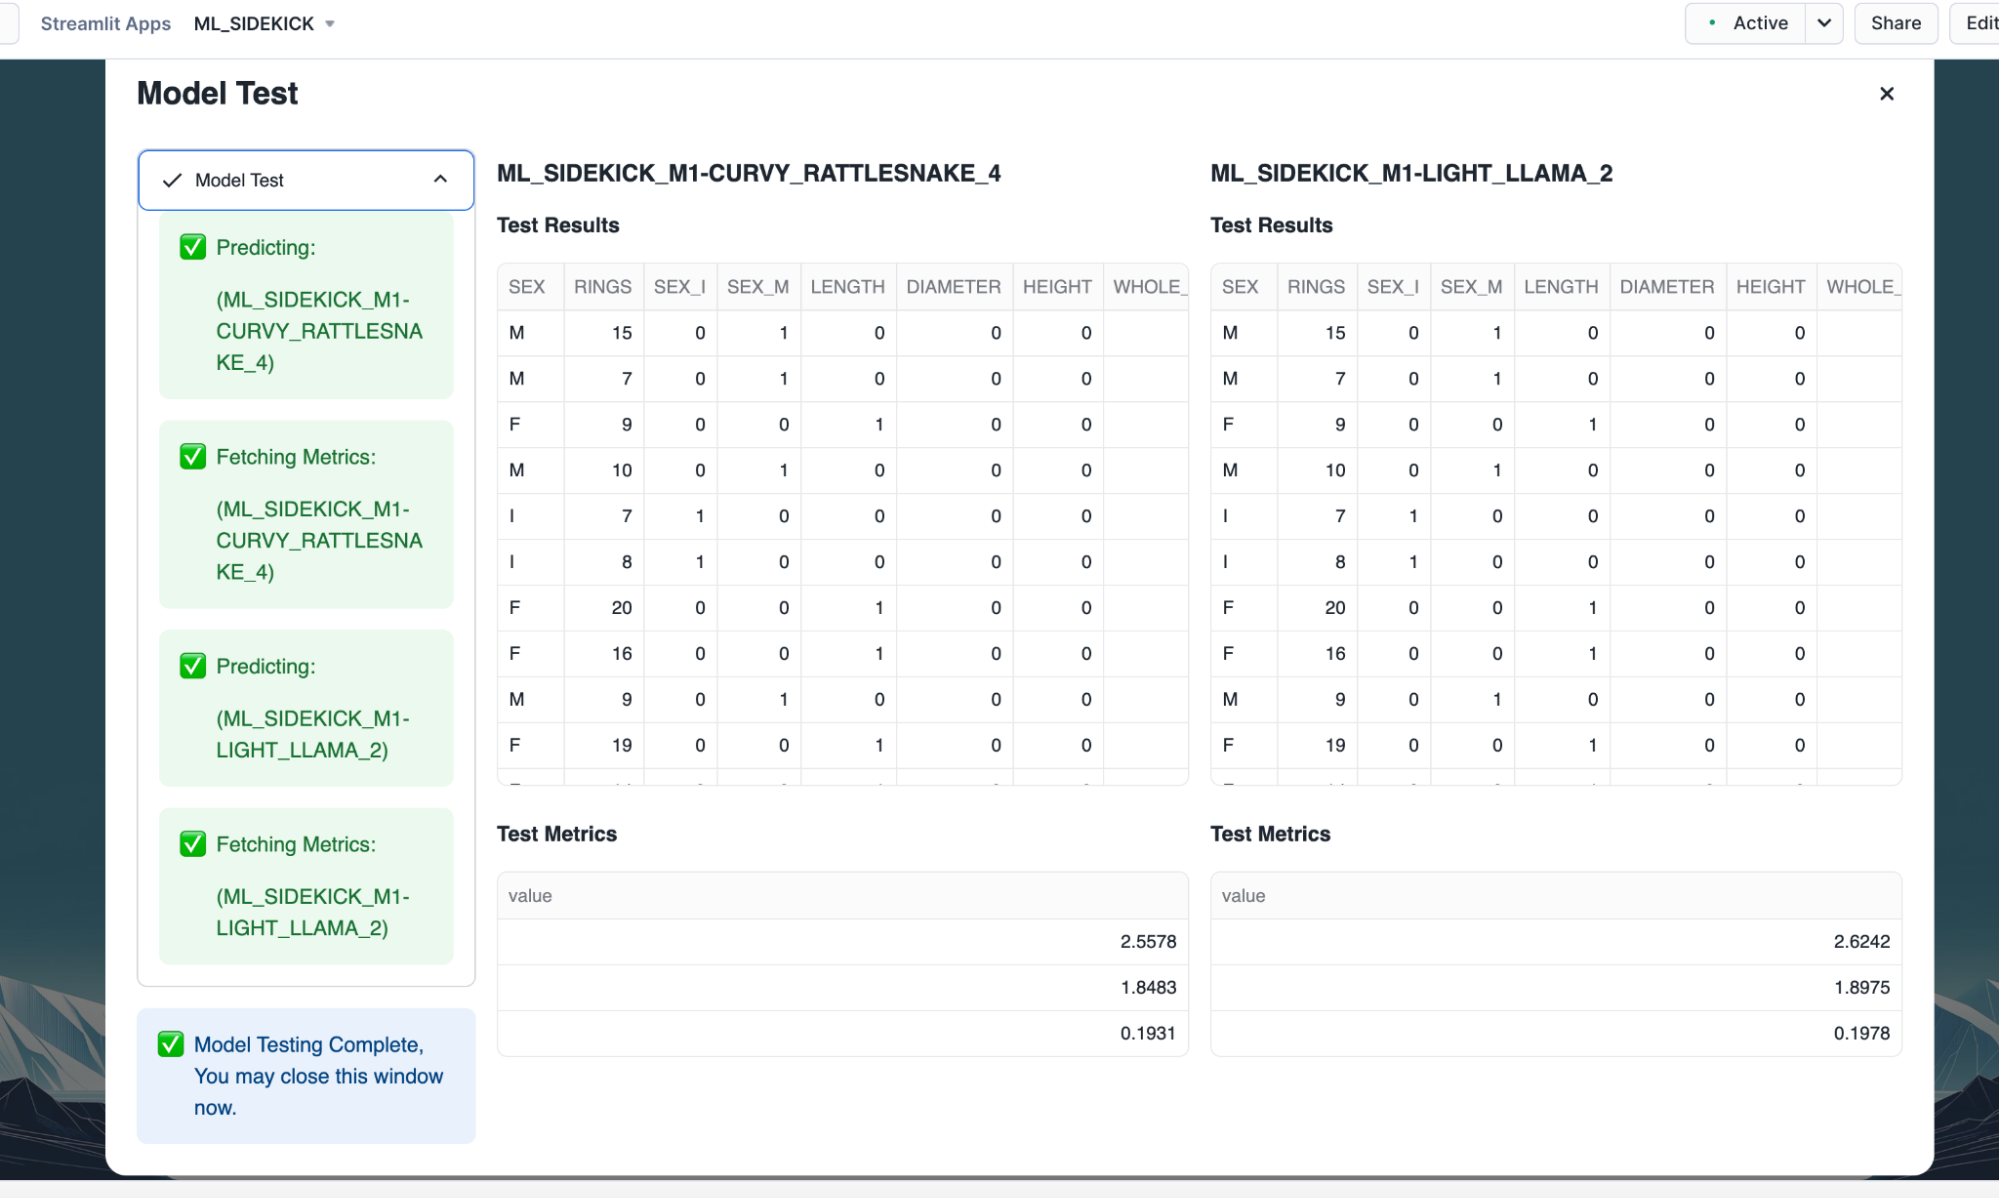Image resolution: width=1999 pixels, height=1198 pixels.
Task: Click SEX_M column header in LIGHT_LLAMA table
Action: (x=1471, y=287)
